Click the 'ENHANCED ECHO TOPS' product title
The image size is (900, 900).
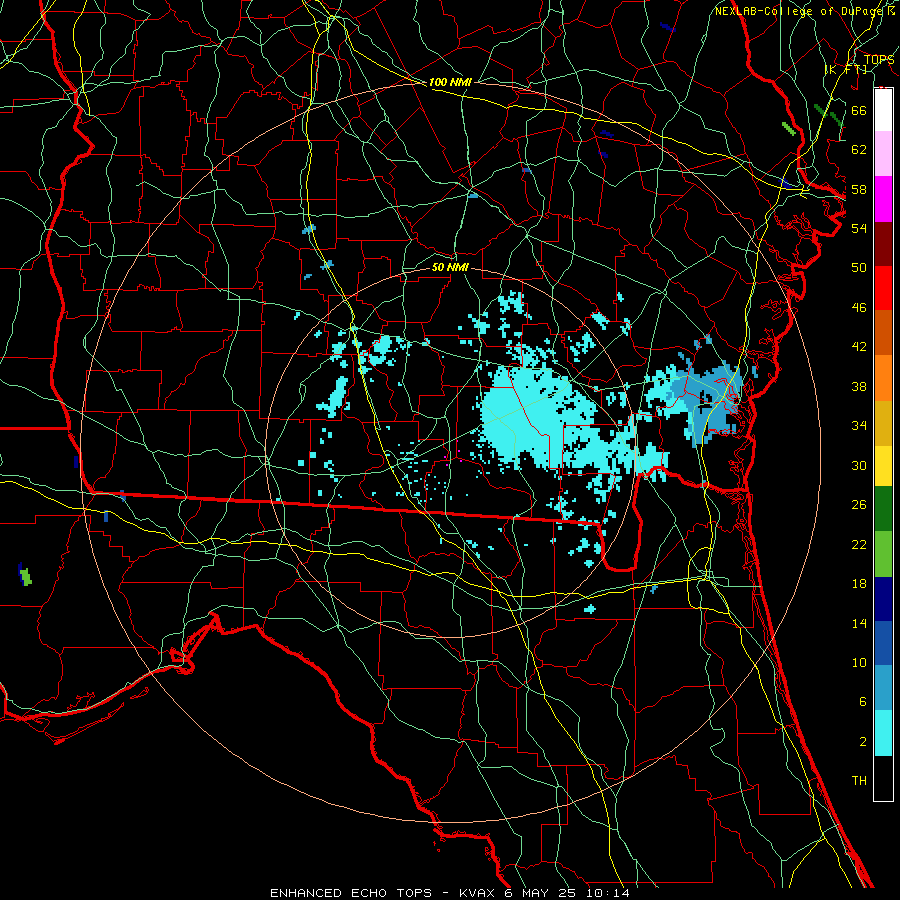pos(351,893)
